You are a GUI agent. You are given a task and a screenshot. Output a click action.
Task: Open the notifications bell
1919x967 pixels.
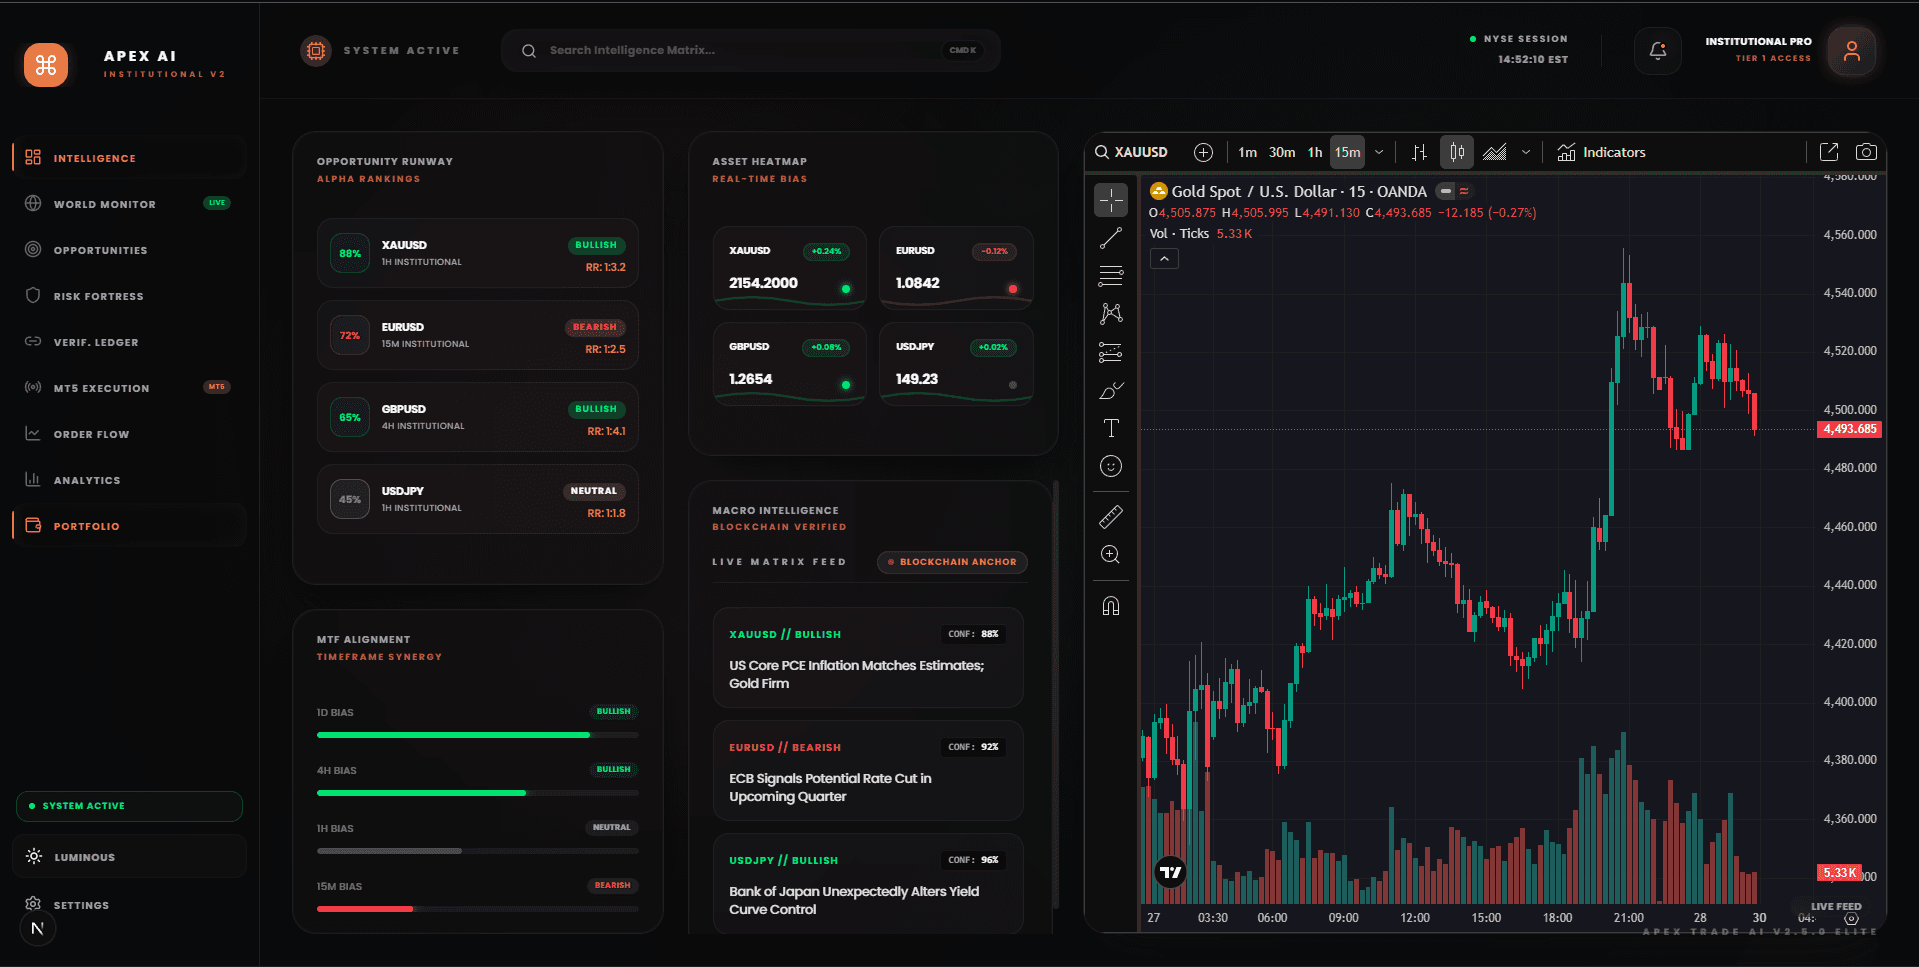[x=1657, y=50]
